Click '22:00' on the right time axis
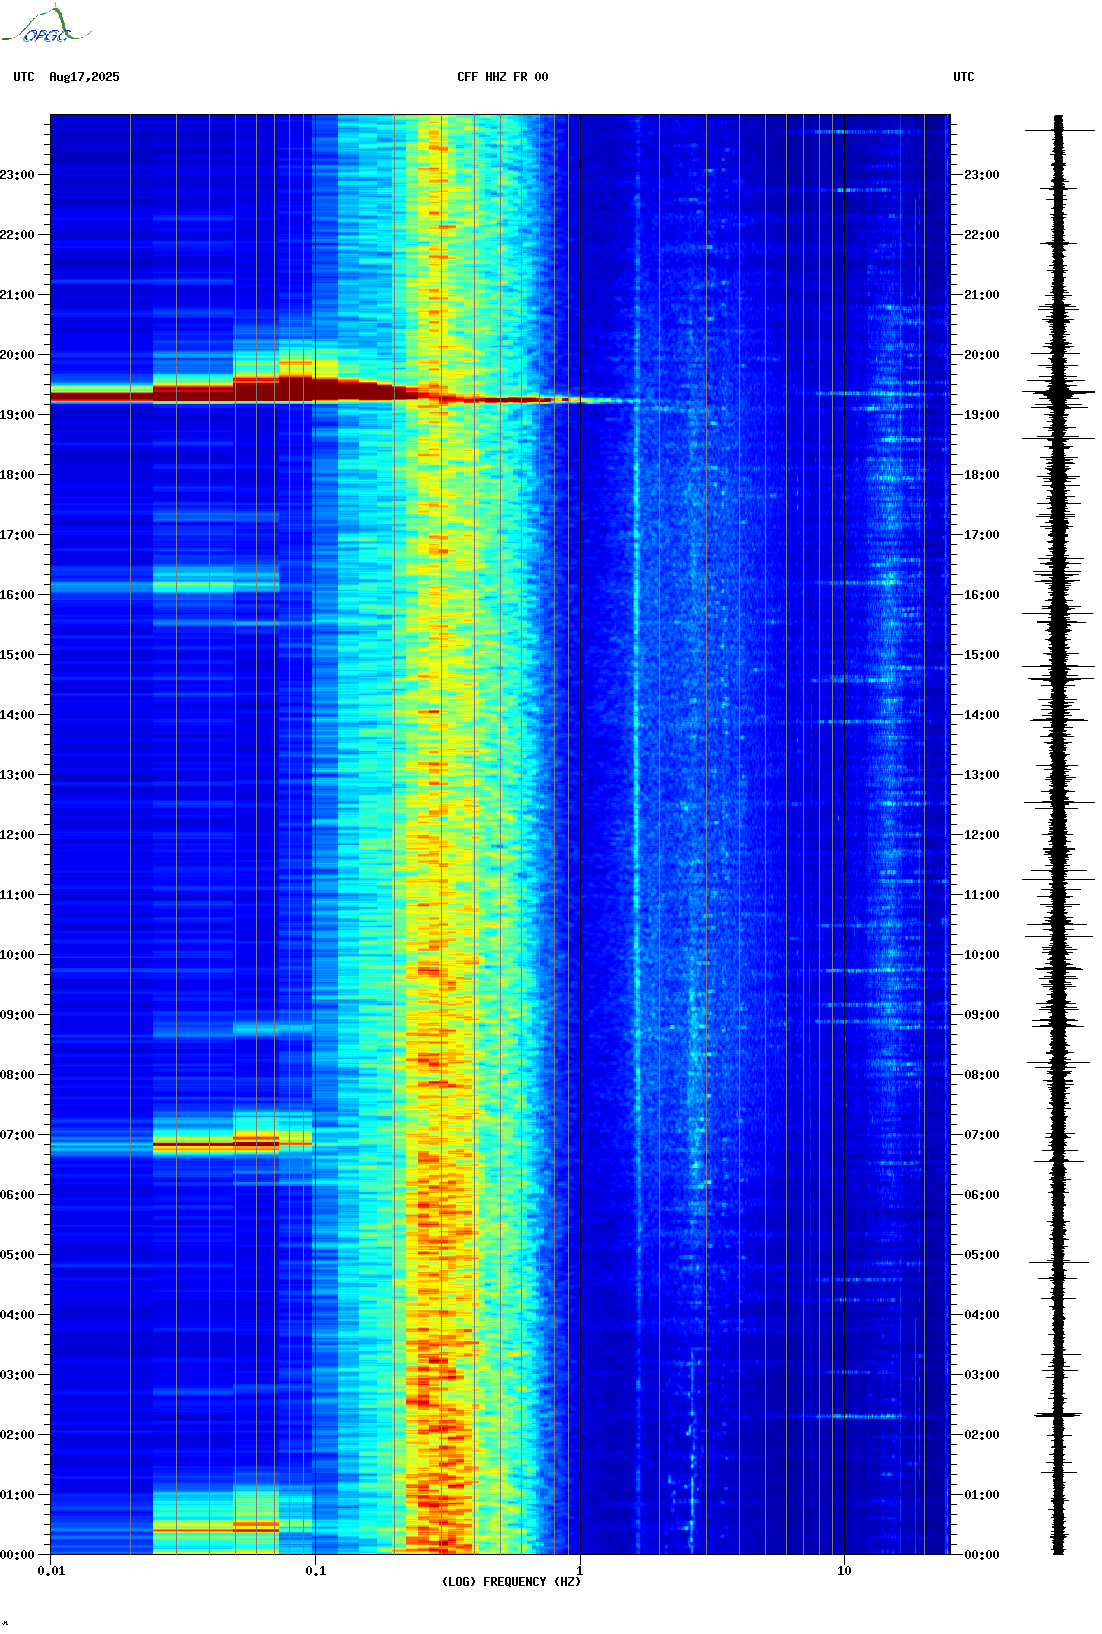1102x1634 pixels. tap(982, 235)
